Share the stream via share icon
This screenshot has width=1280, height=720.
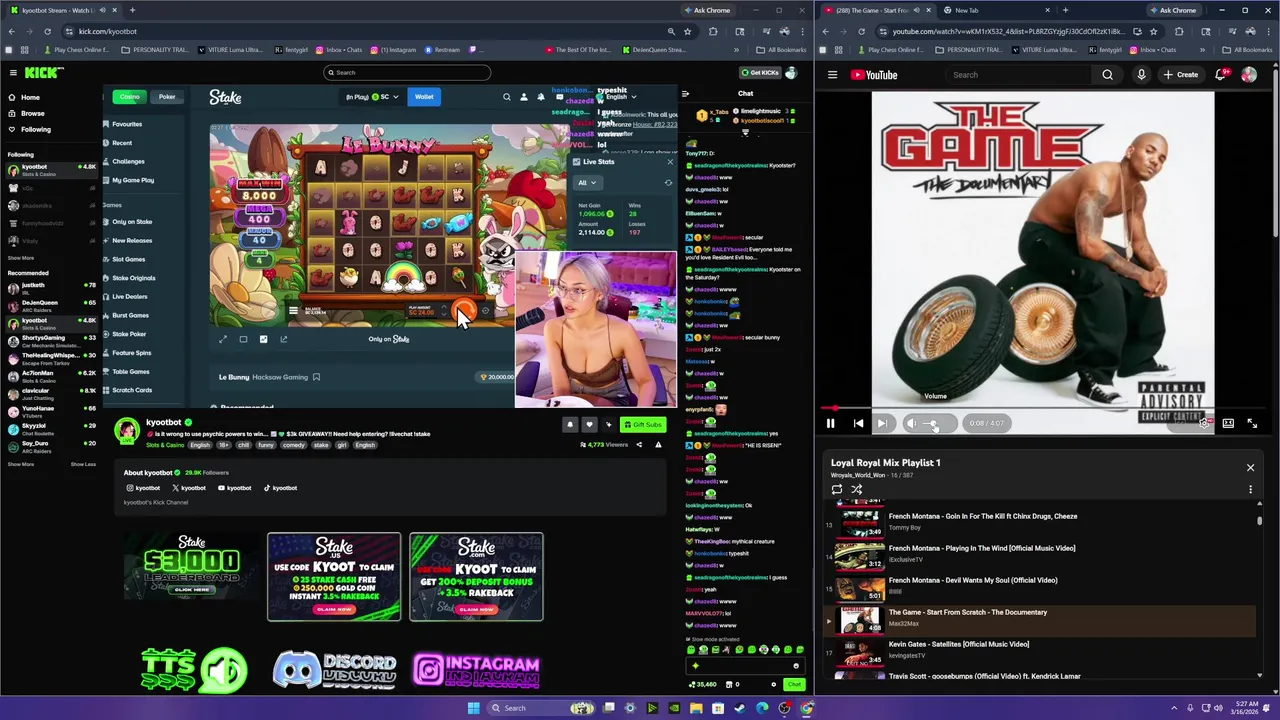click(639, 444)
